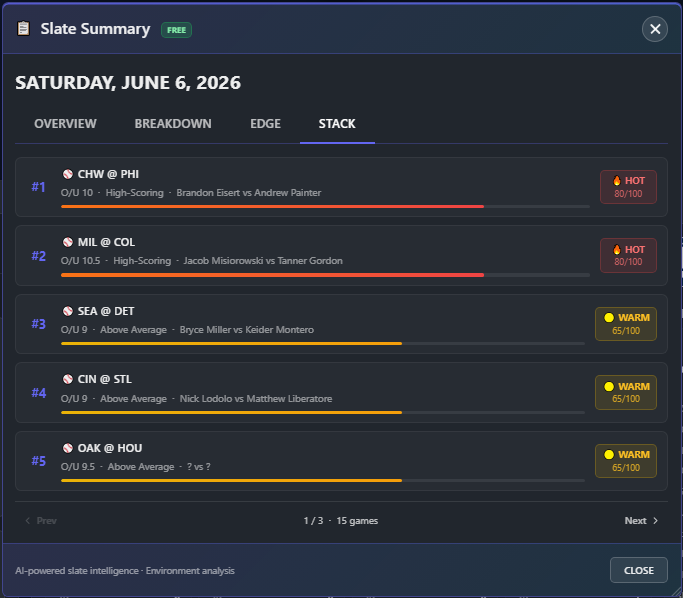The image size is (683, 598).
Task: Click the baseball icon next to MIL @ COL
Action: 68,242
